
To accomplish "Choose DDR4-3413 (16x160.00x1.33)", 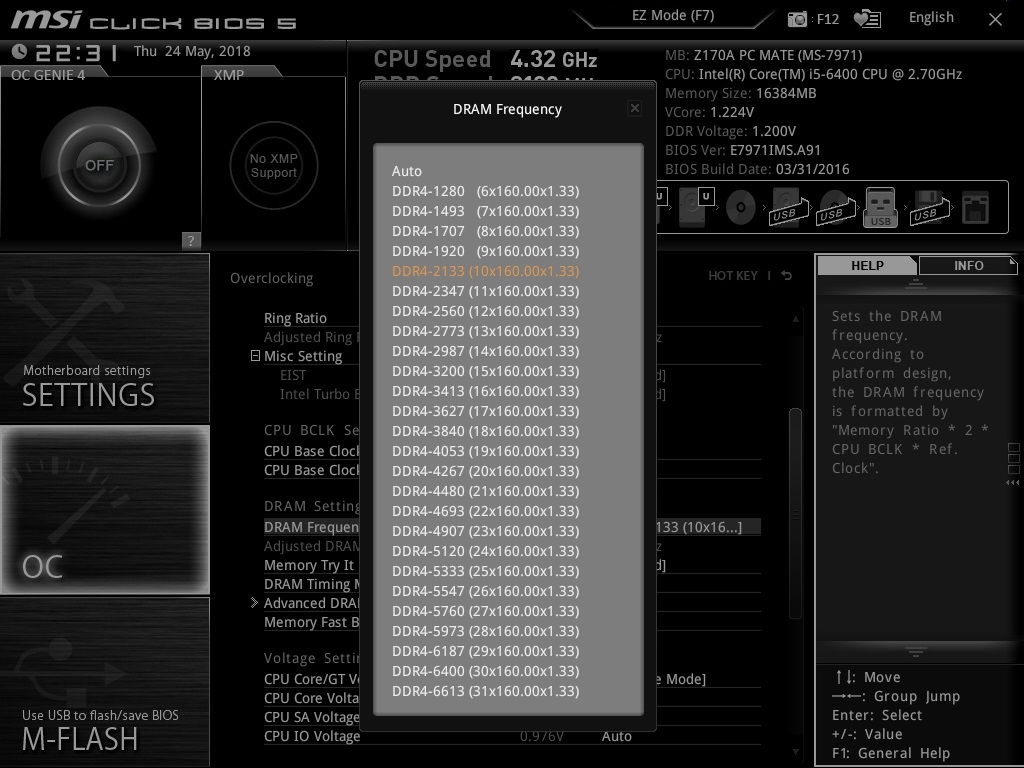I will [485, 391].
